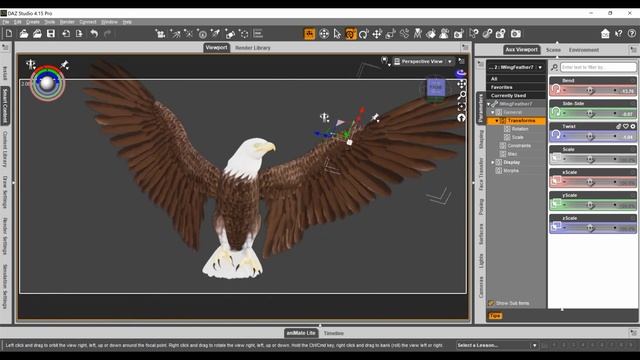Toggle the General property group checkbox icon
This screenshot has height=360, width=640.
pos(499,112)
